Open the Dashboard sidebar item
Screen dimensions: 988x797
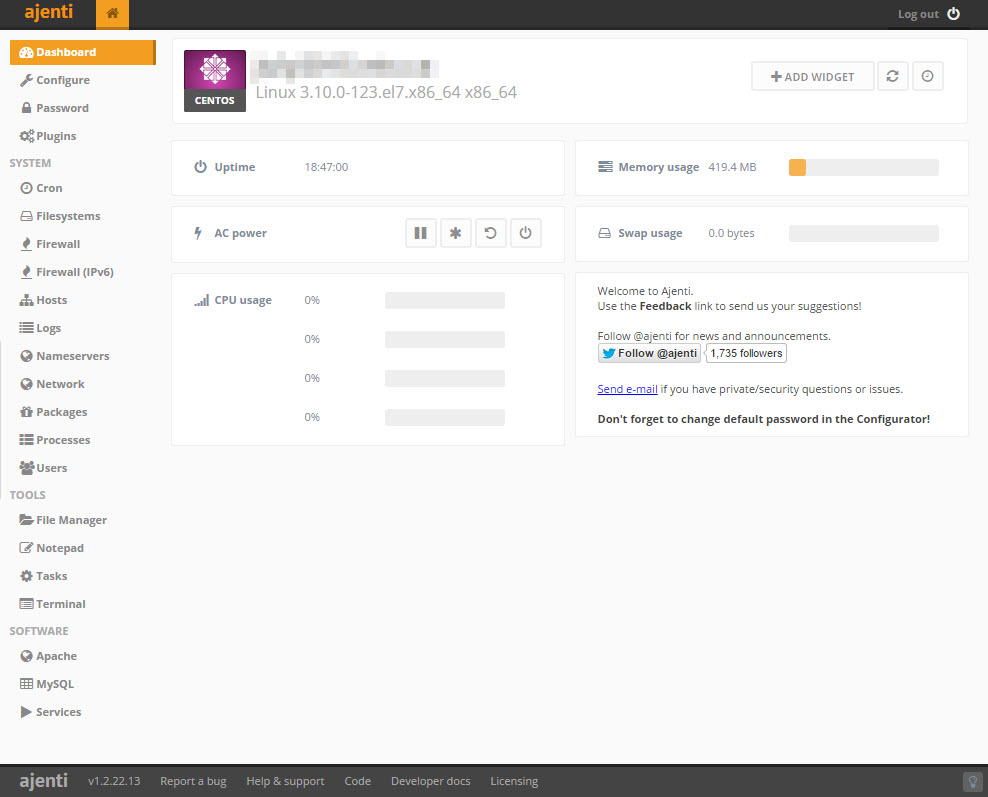click(82, 52)
